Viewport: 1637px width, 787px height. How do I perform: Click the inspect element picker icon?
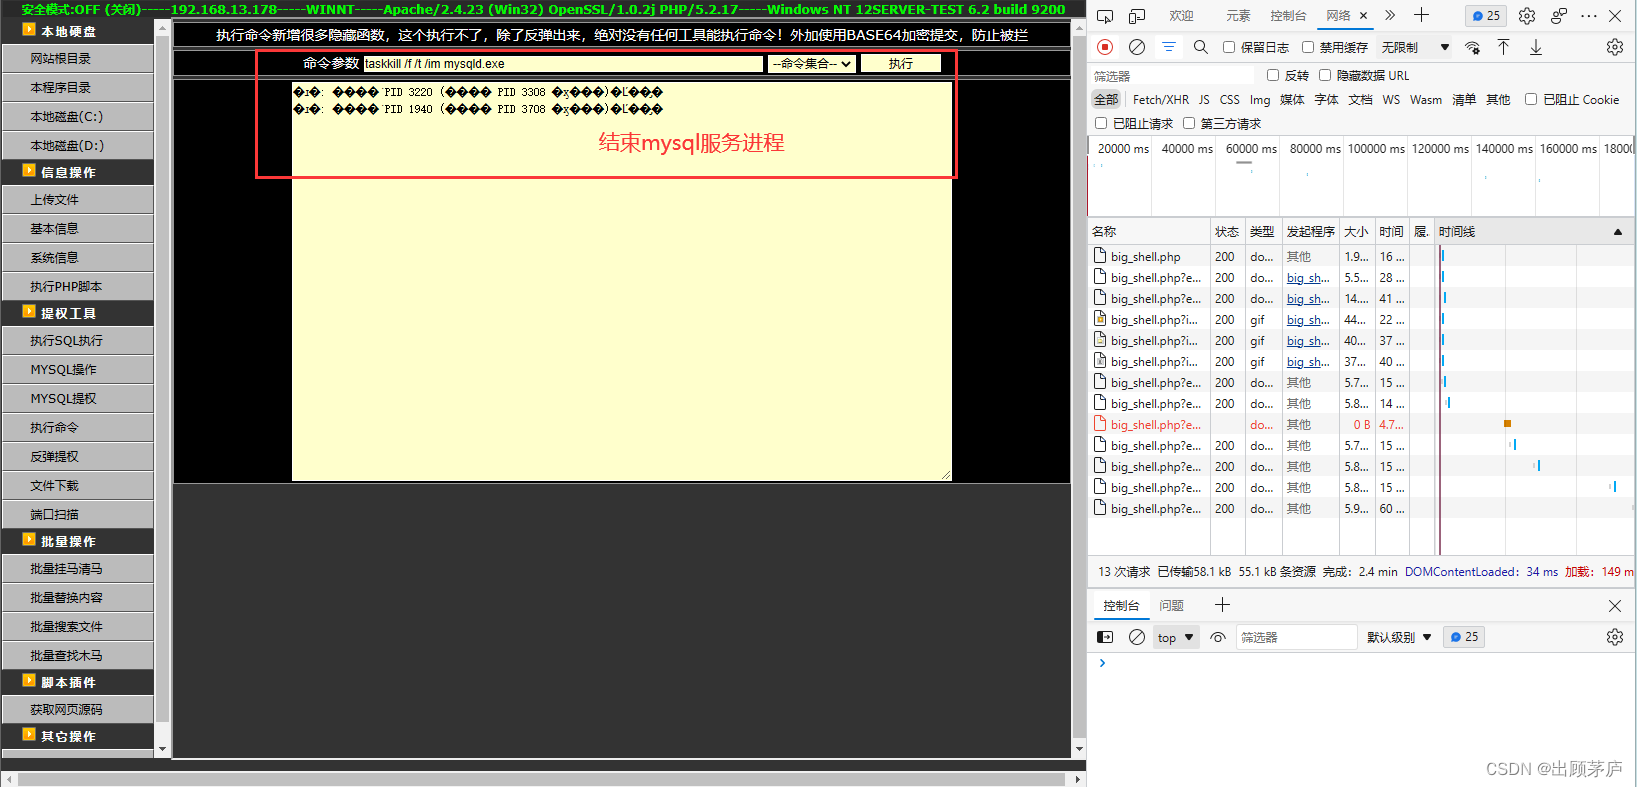1105,16
